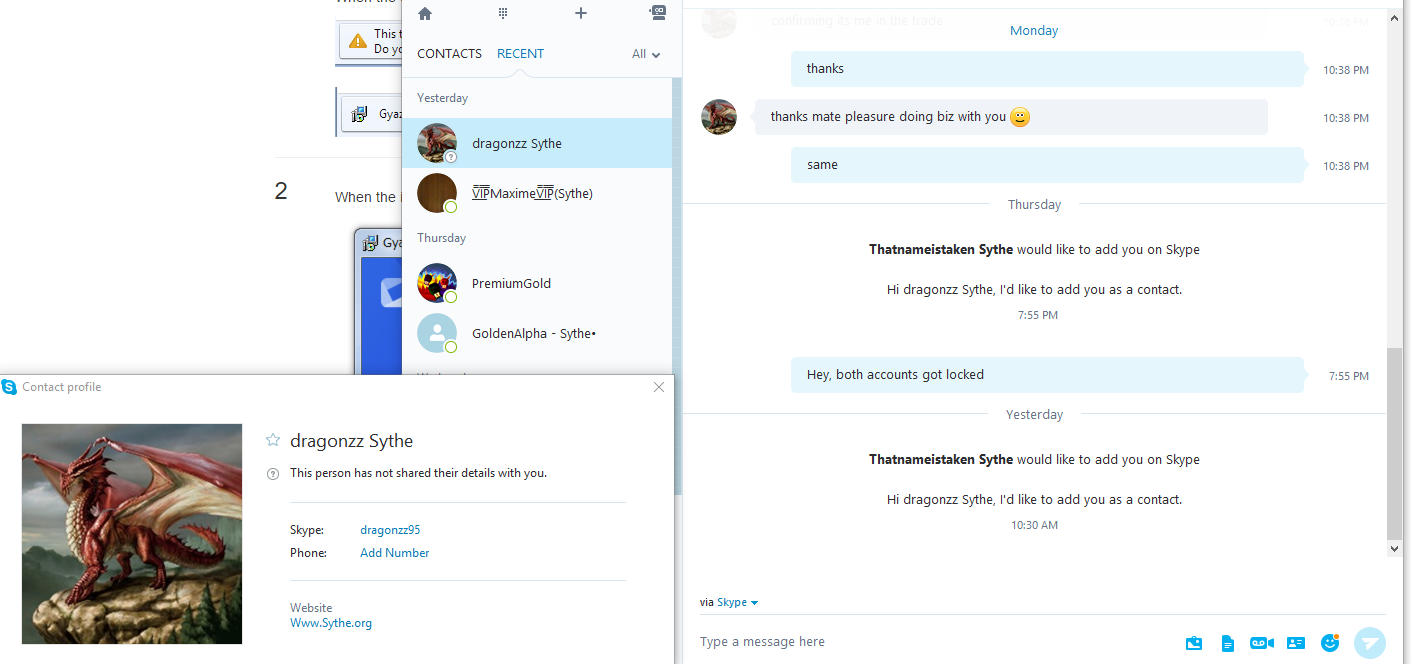
Task: Click the Monday date separator
Action: [x=1034, y=31]
